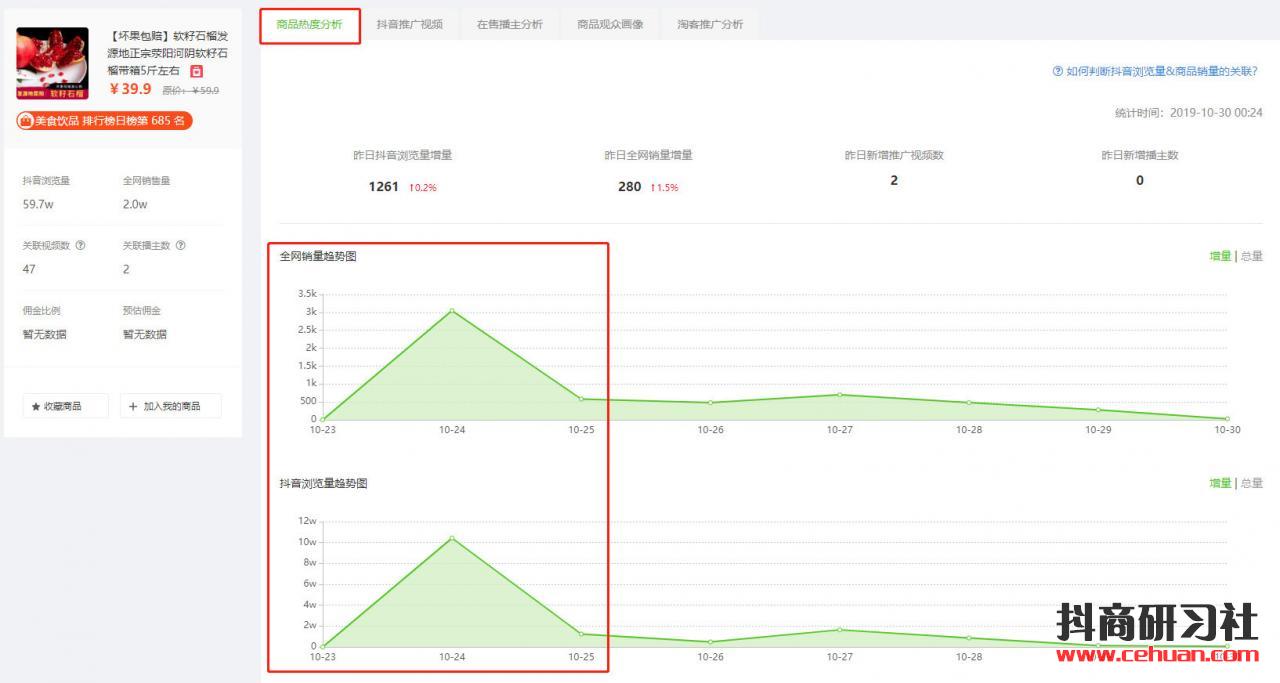The width and height of the screenshot is (1280, 683).
Task: Select 总量 for the 全网销量趋势图 chart
Action: coord(1251,256)
